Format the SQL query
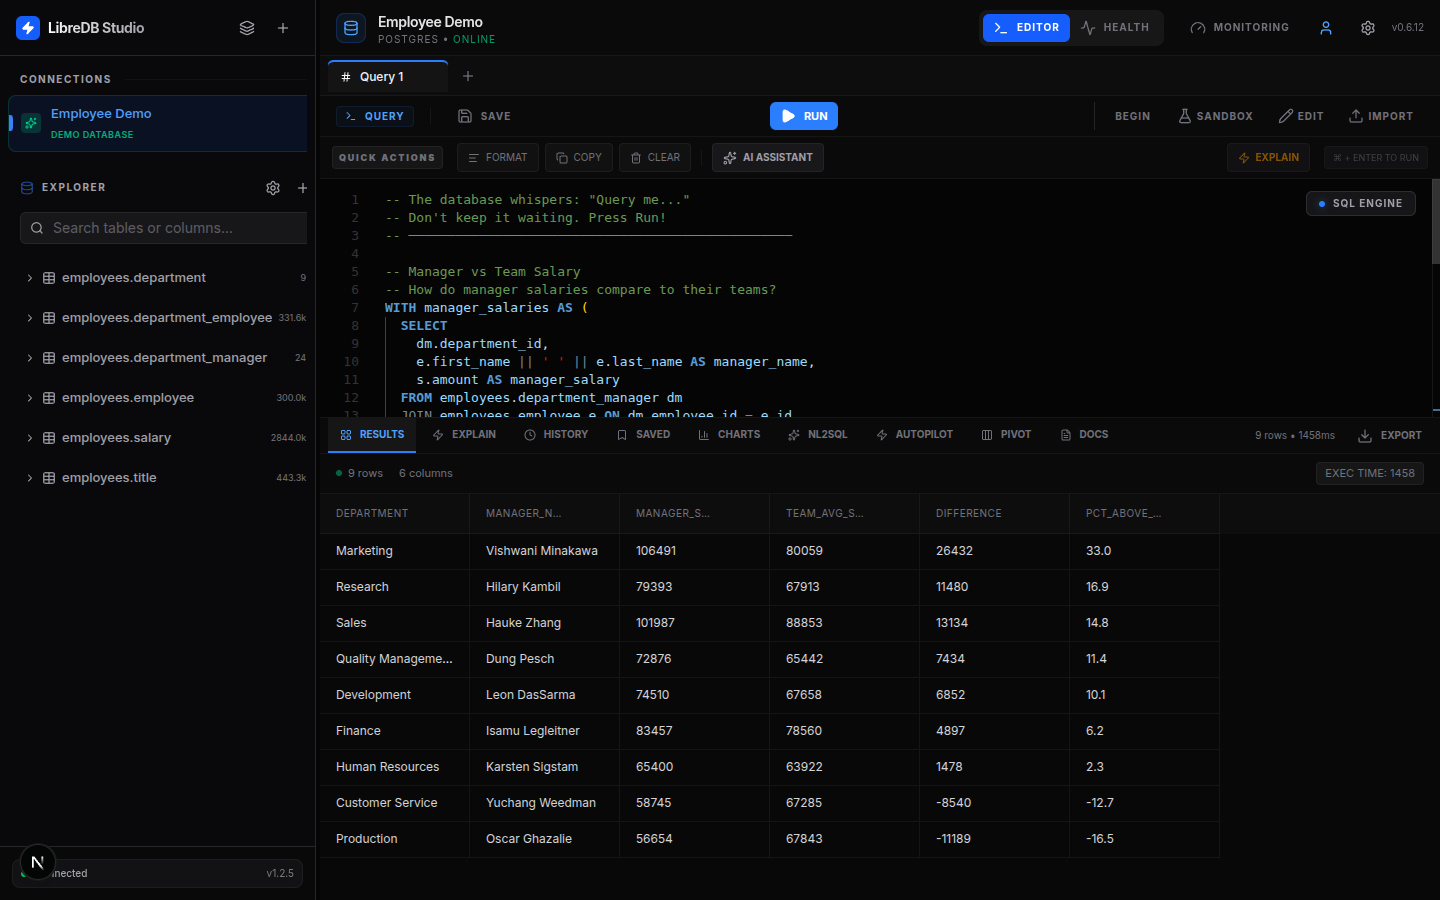 tap(498, 158)
